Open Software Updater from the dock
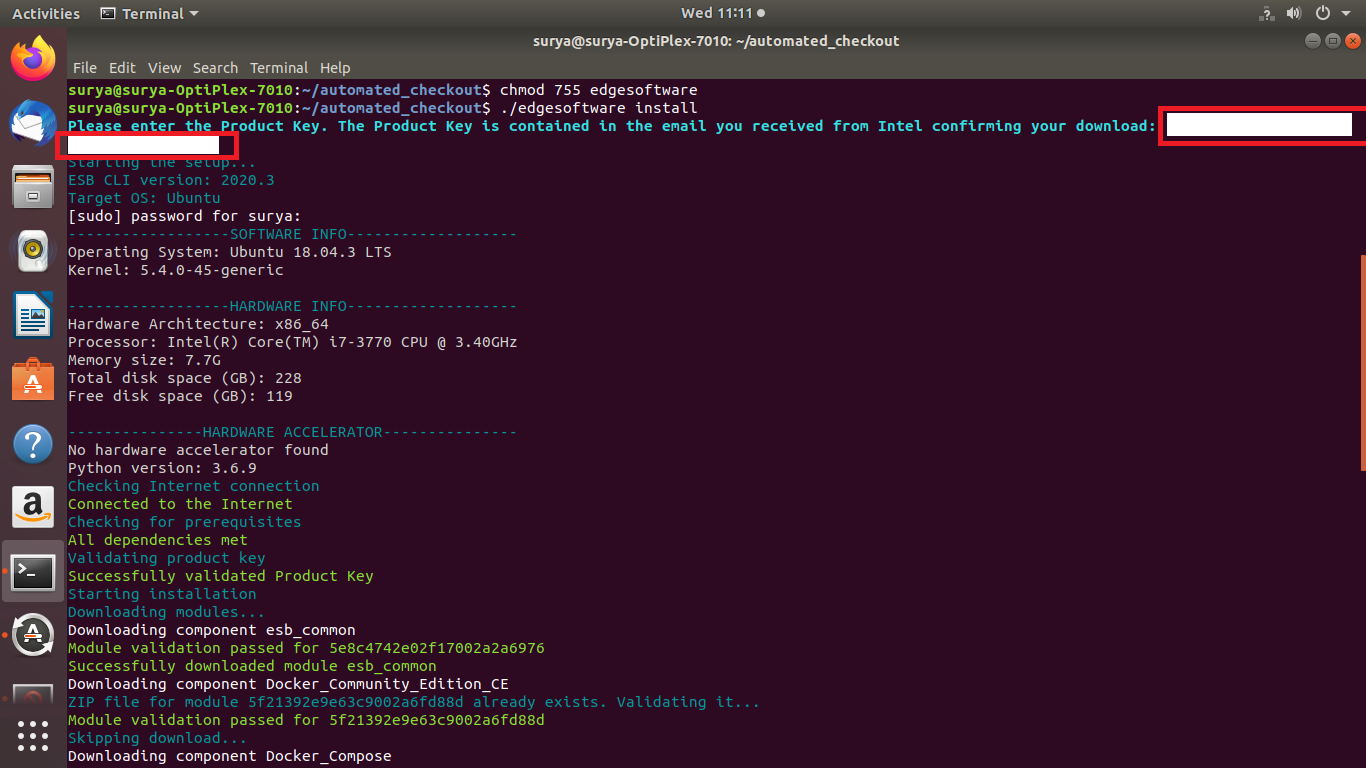 click(33, 635)
